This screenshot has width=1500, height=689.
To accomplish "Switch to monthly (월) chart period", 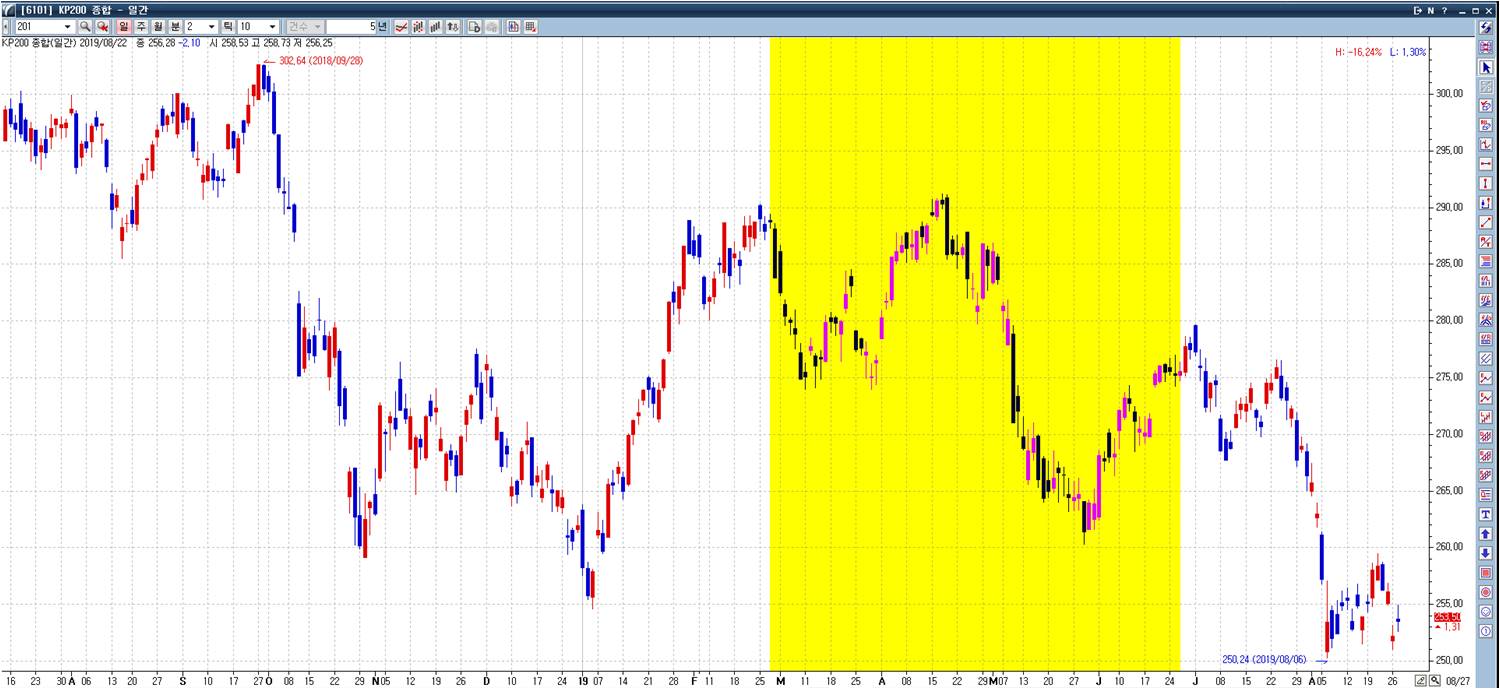I will [158, 26].
